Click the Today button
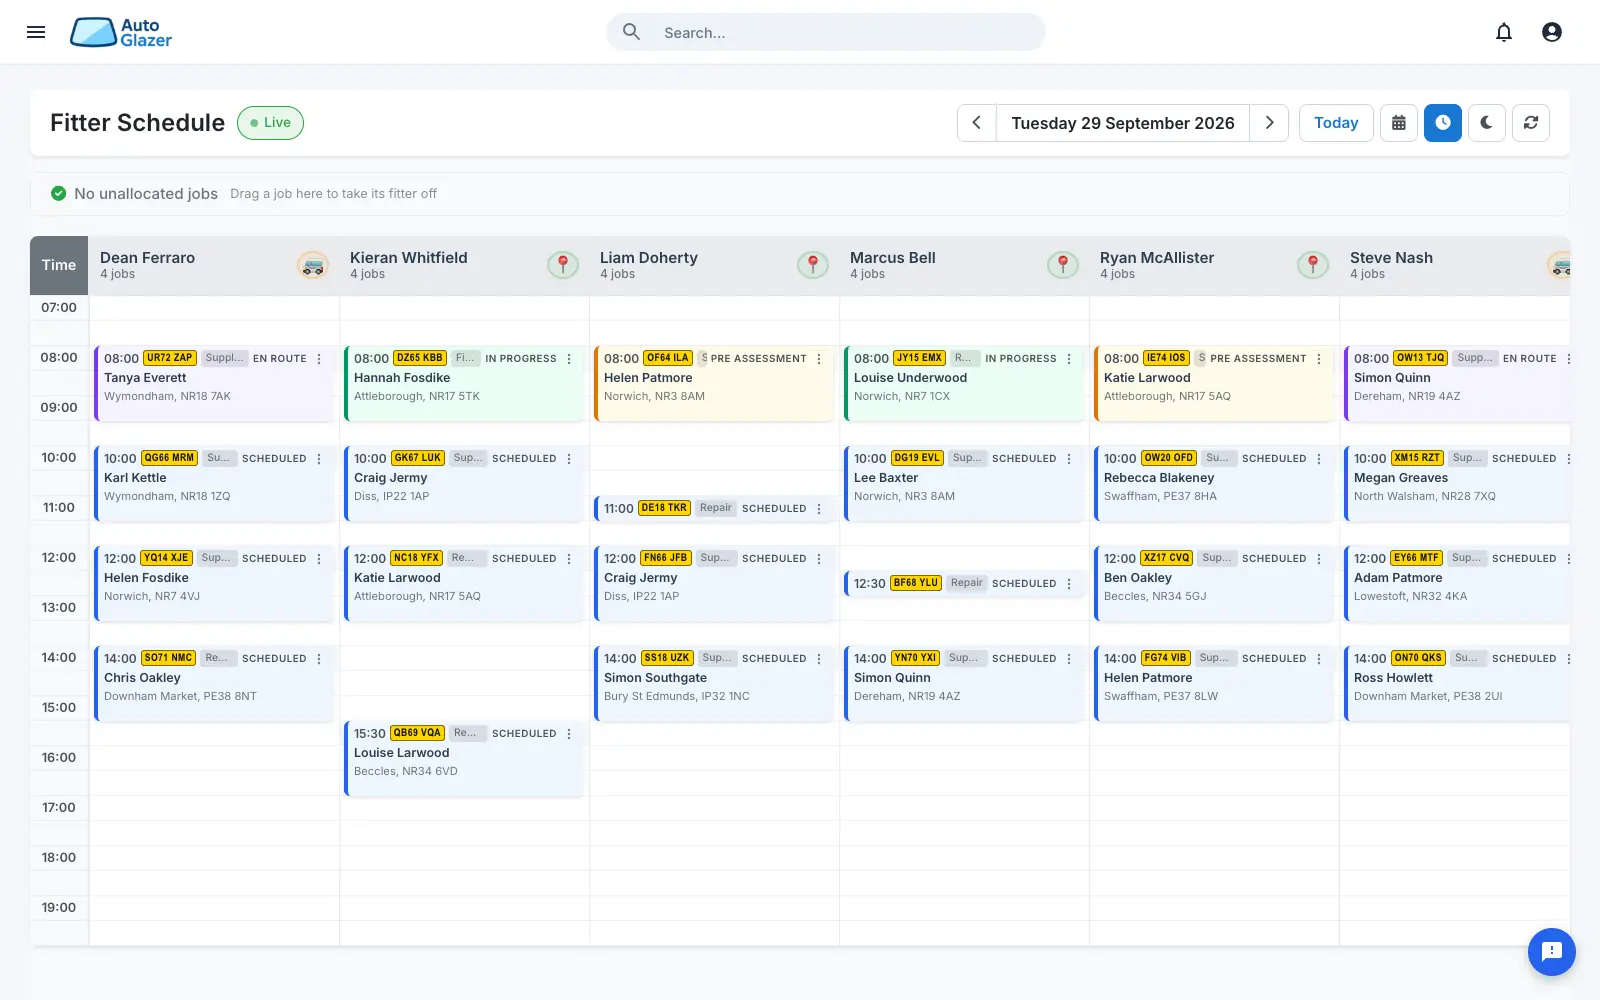Screen dimensions: 1600x1000 (1336, 123)
